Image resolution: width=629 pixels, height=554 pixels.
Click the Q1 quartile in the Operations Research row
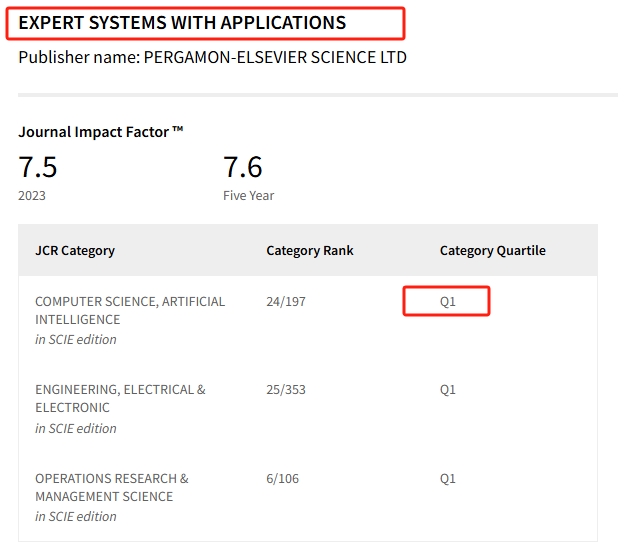(x=447, y=478)
